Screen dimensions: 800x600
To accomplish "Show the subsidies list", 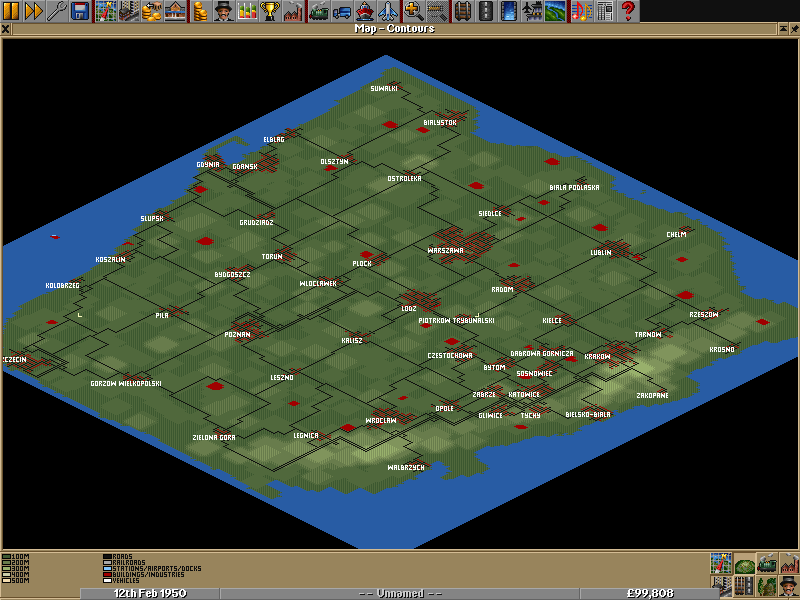I will [151, 11].
